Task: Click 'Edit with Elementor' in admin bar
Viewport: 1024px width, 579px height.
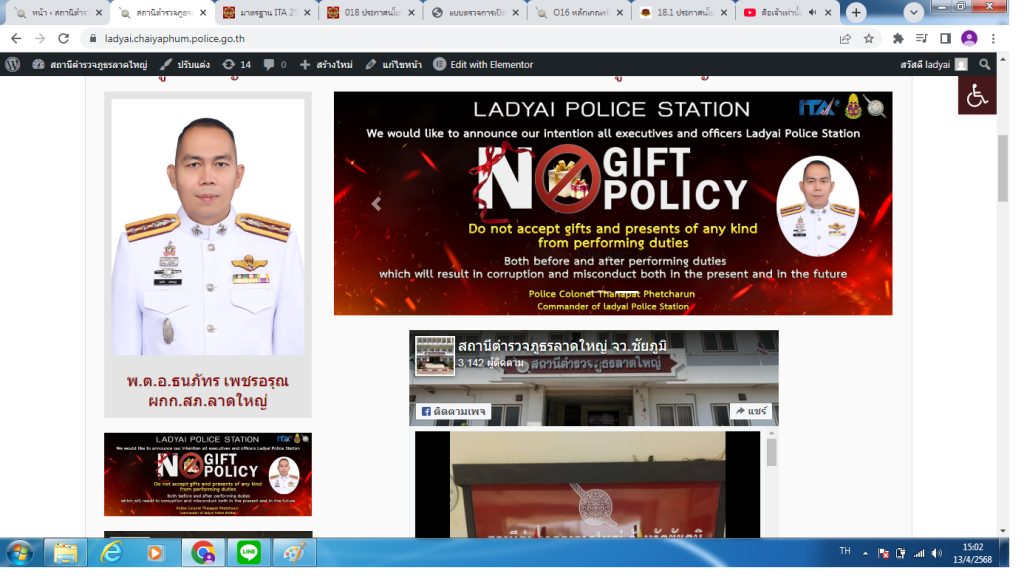Action: click(483, 64)
